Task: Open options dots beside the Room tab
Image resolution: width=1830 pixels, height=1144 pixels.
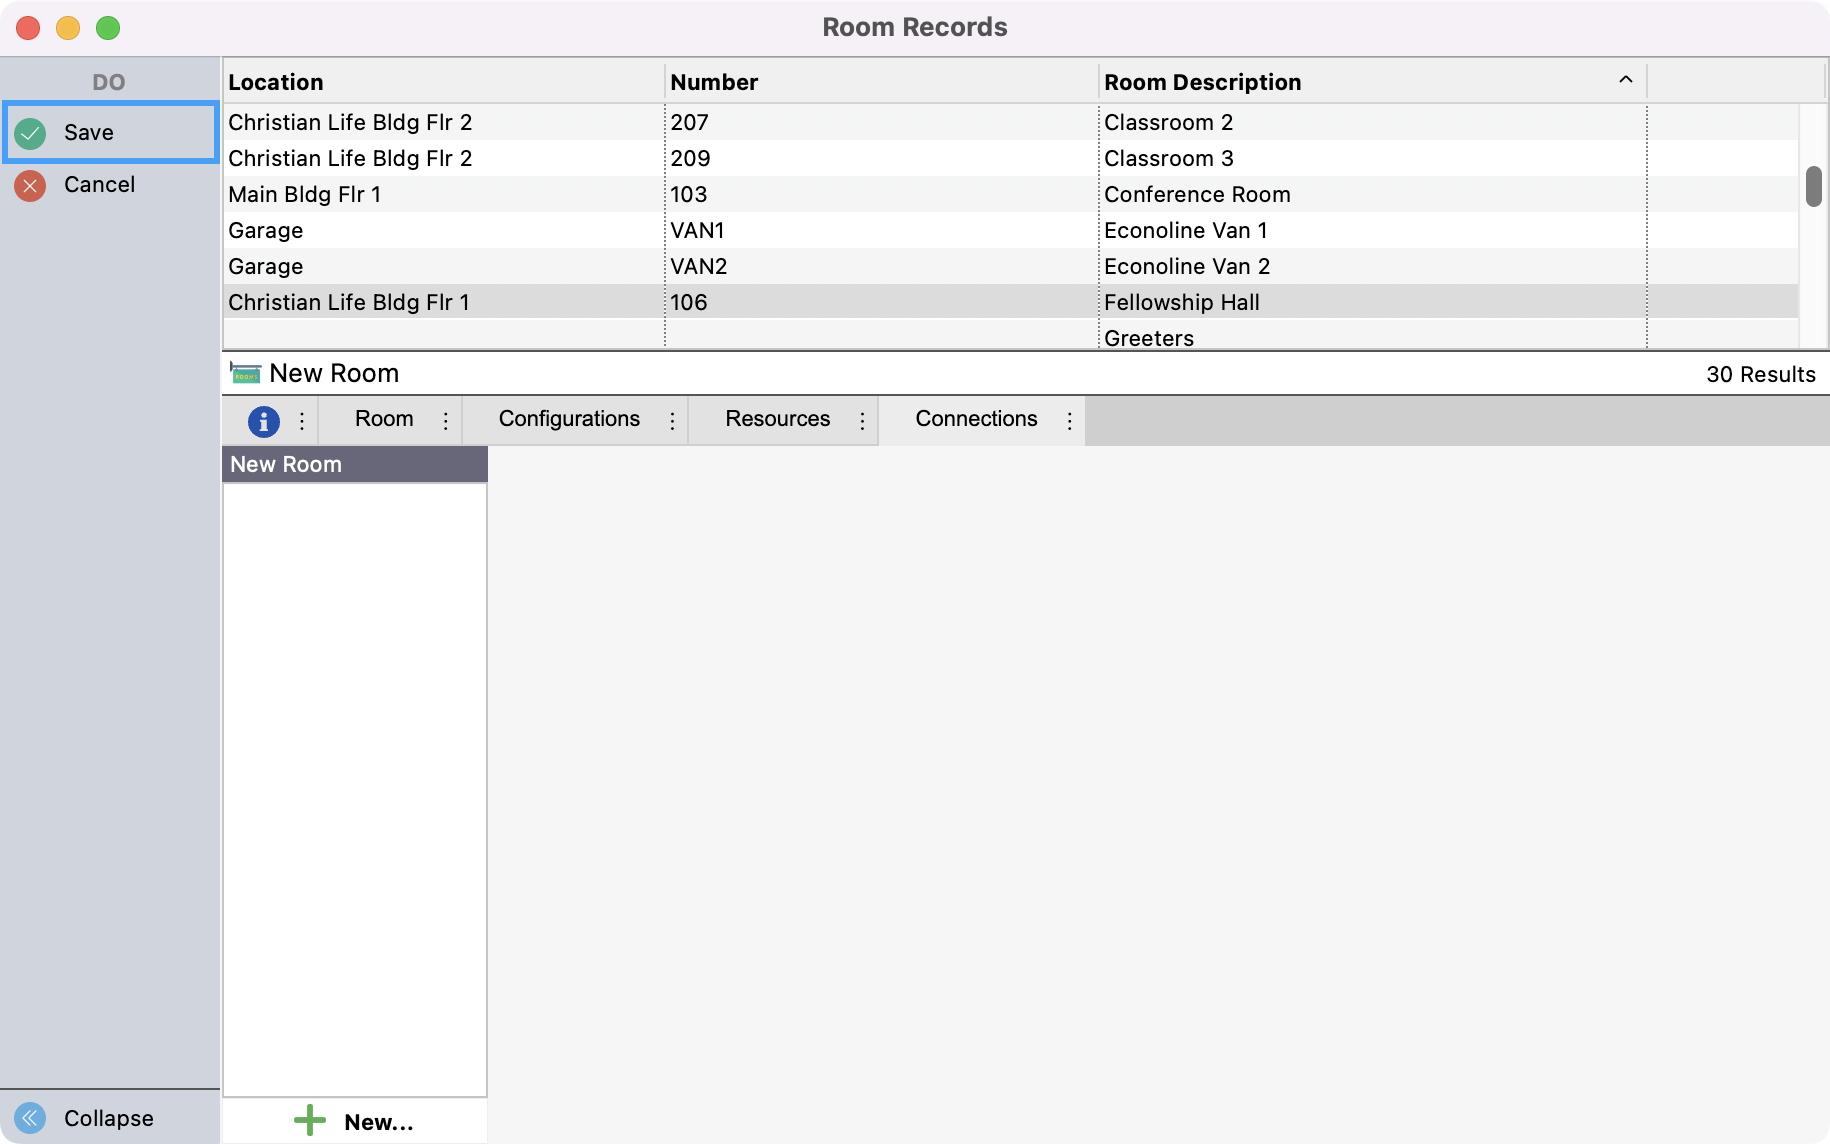Action: (x=446, y=421)
